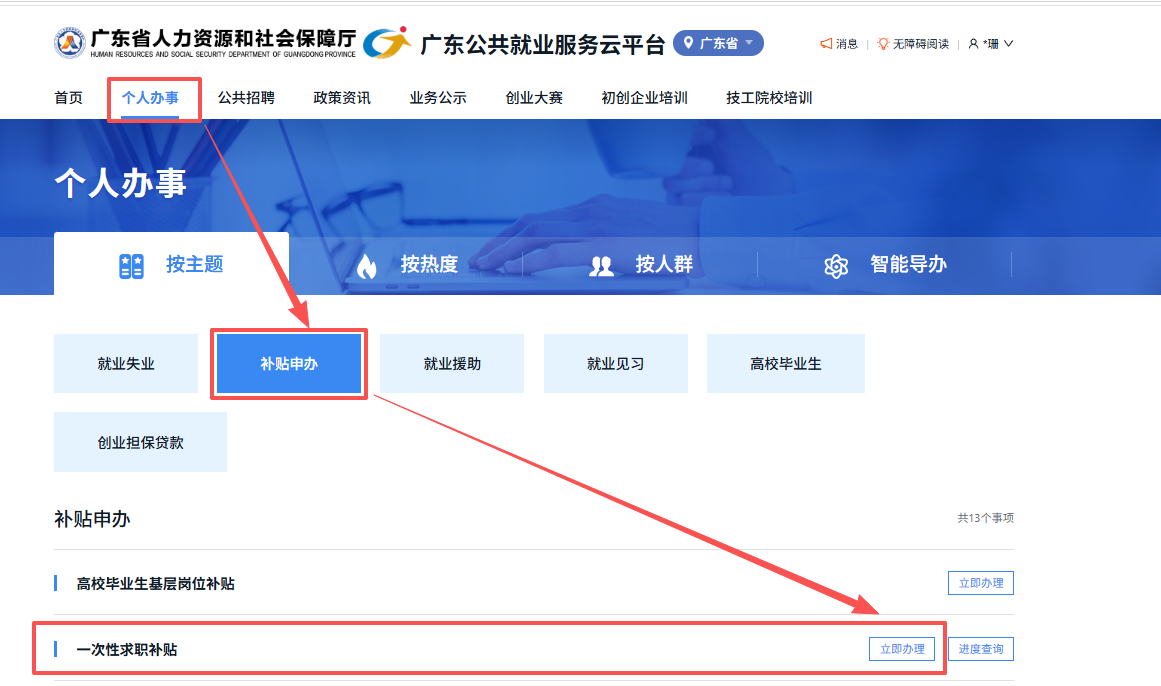
Task: Go to 首页 in the navigation bar
Action: coord(68,98)
